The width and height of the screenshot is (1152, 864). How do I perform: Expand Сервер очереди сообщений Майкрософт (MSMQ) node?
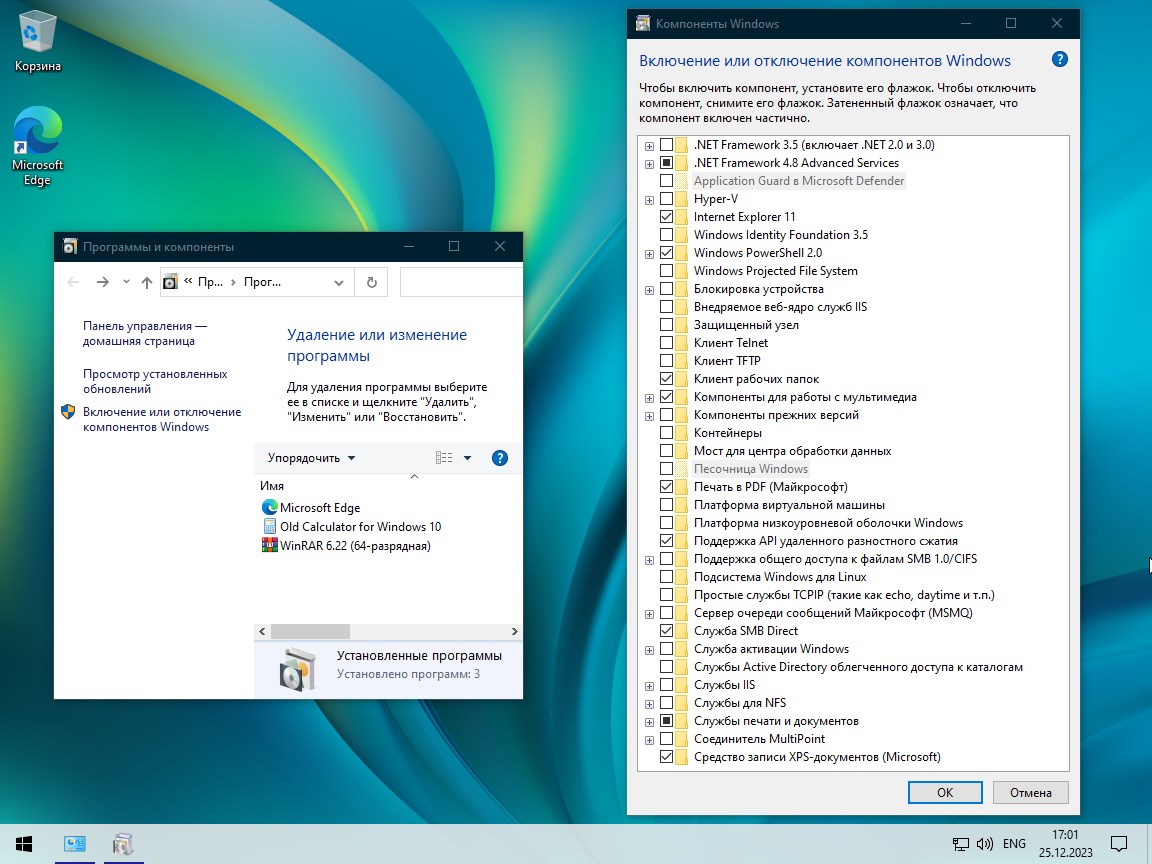(649, 613)
